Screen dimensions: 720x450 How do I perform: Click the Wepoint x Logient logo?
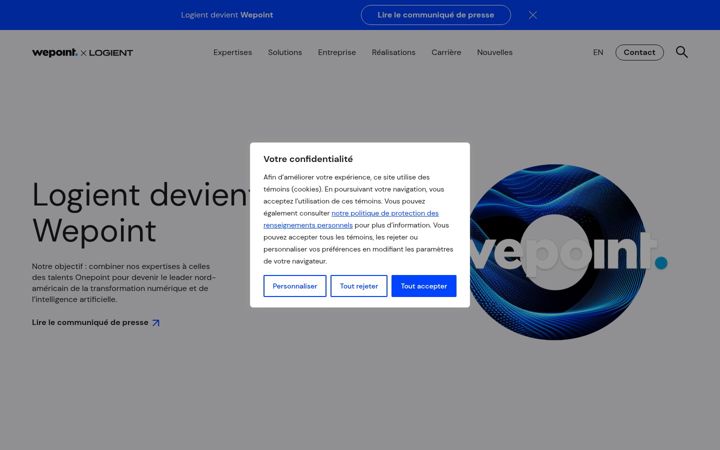point(83,52)
